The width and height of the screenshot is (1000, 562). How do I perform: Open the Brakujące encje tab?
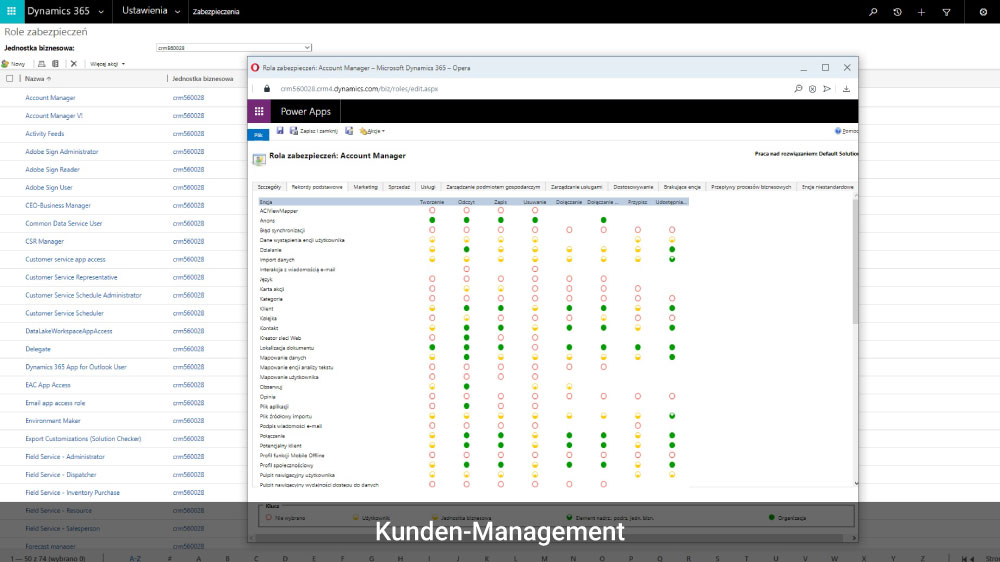[682, 187]
